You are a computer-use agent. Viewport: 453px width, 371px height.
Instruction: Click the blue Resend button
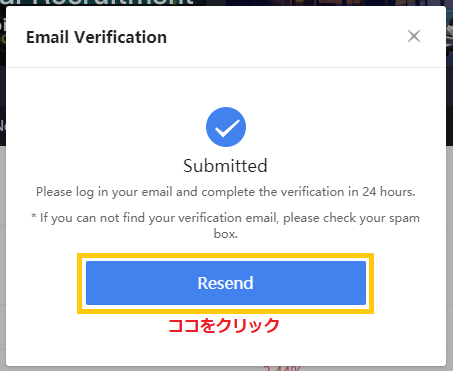[226, 283]
